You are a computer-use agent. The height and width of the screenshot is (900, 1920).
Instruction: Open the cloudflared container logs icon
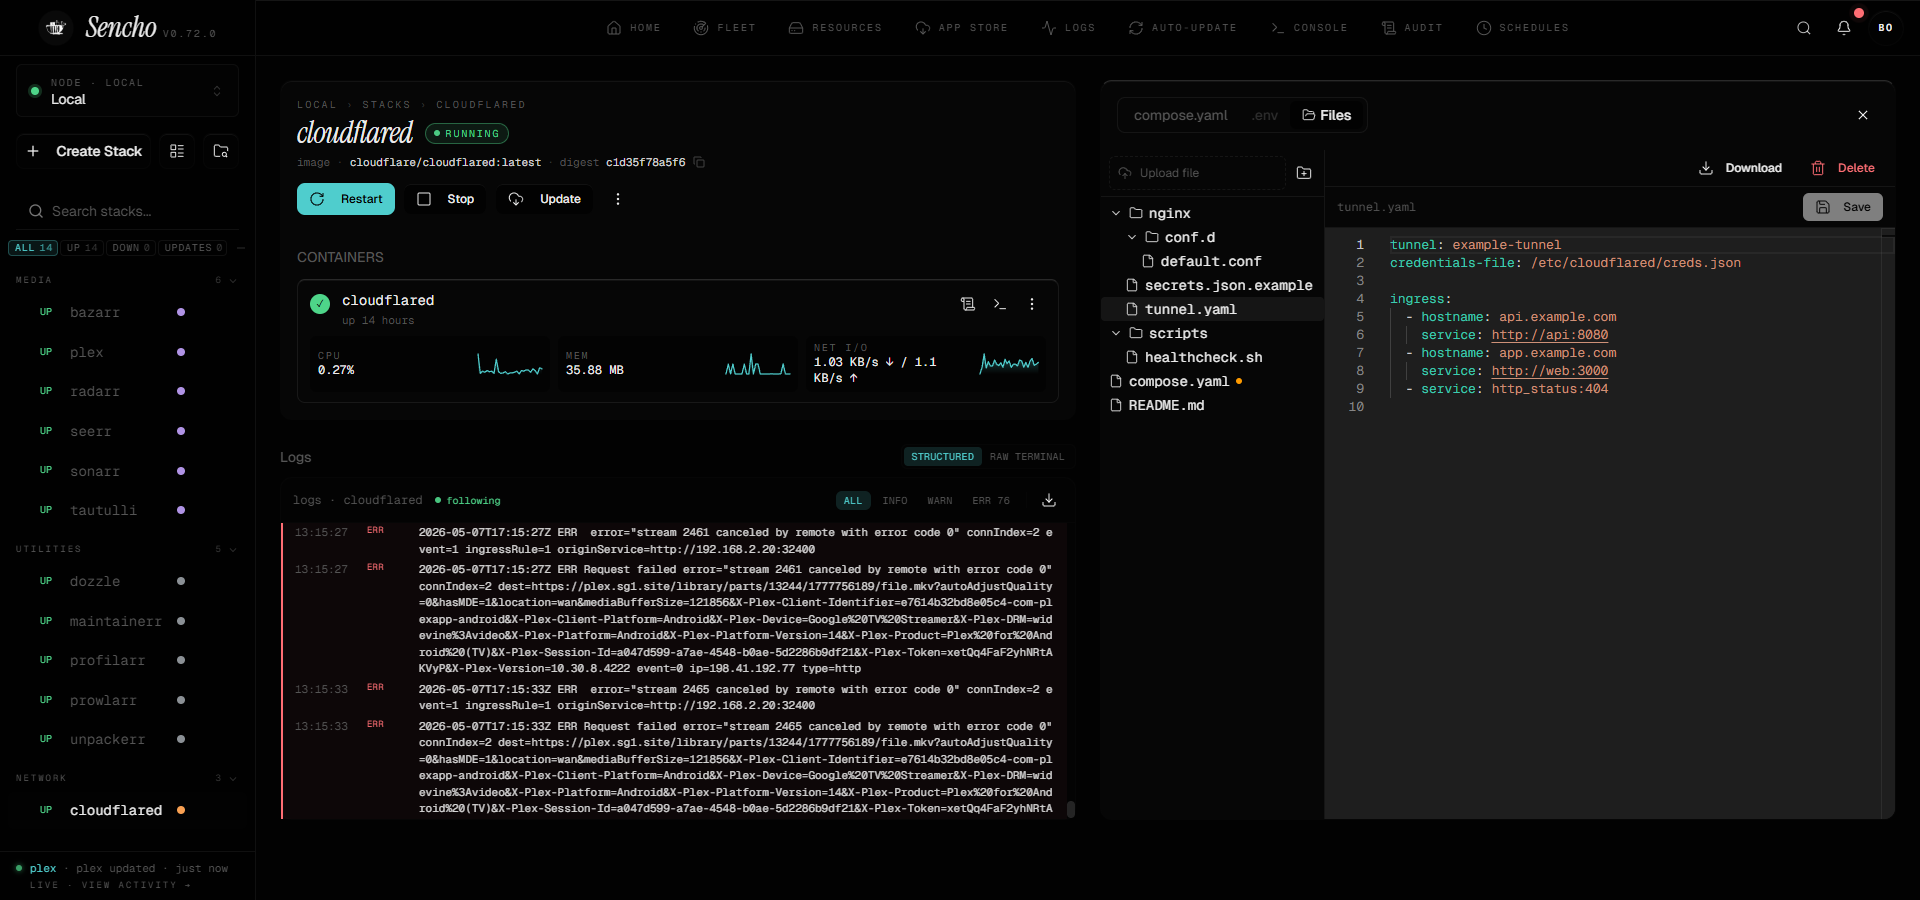tap(968, 304)
